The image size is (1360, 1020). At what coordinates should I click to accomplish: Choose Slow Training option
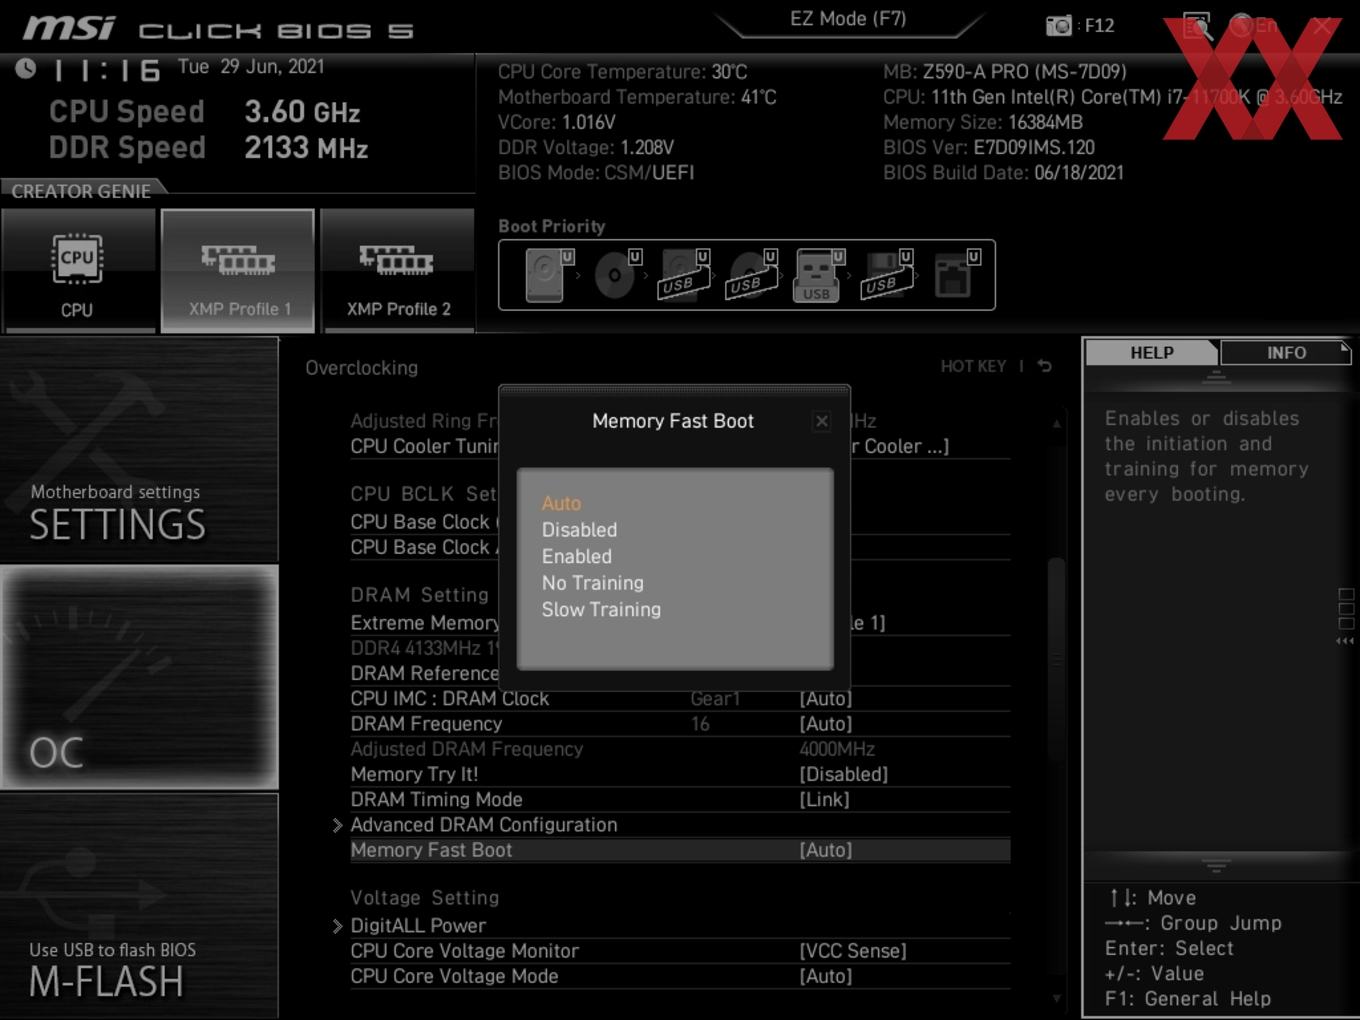pos(601,609)
